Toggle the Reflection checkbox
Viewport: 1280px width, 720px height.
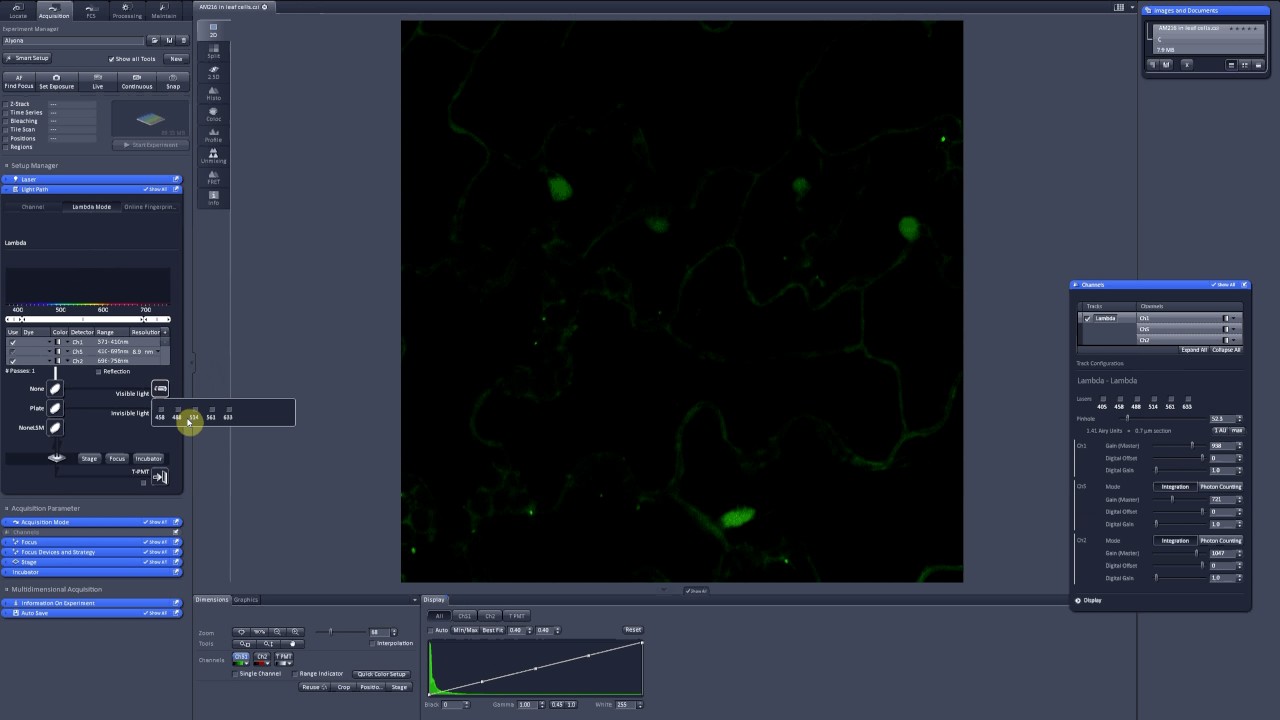[98, 372]
